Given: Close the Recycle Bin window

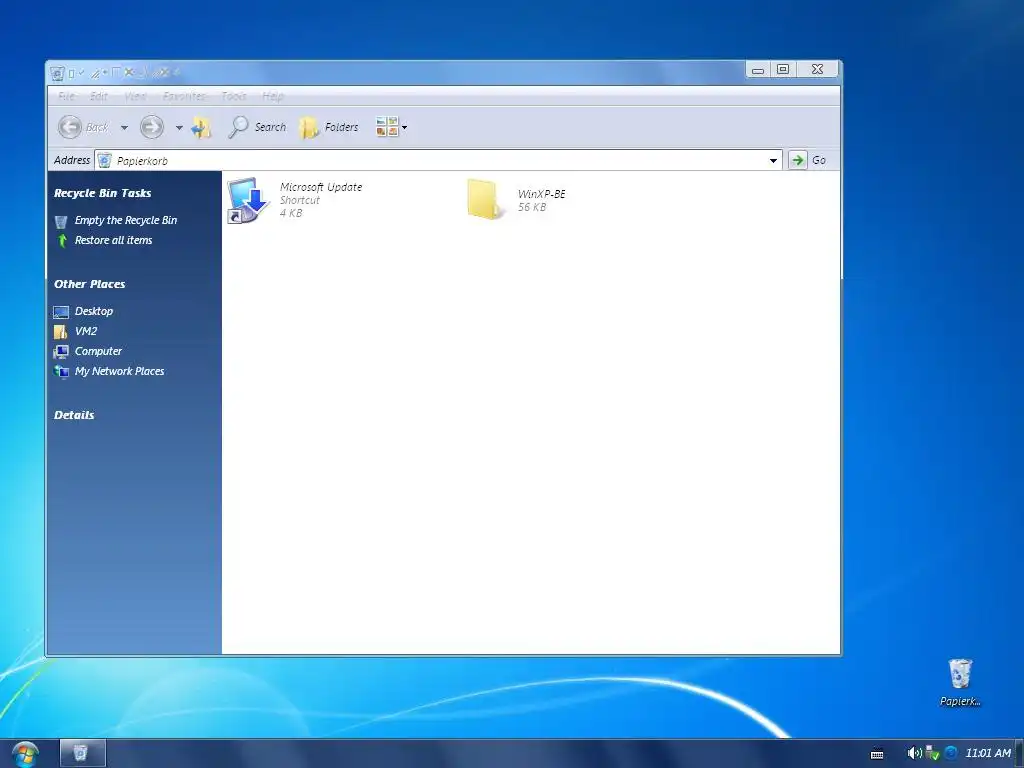Looking at the screenshot, I should point(817,69).
